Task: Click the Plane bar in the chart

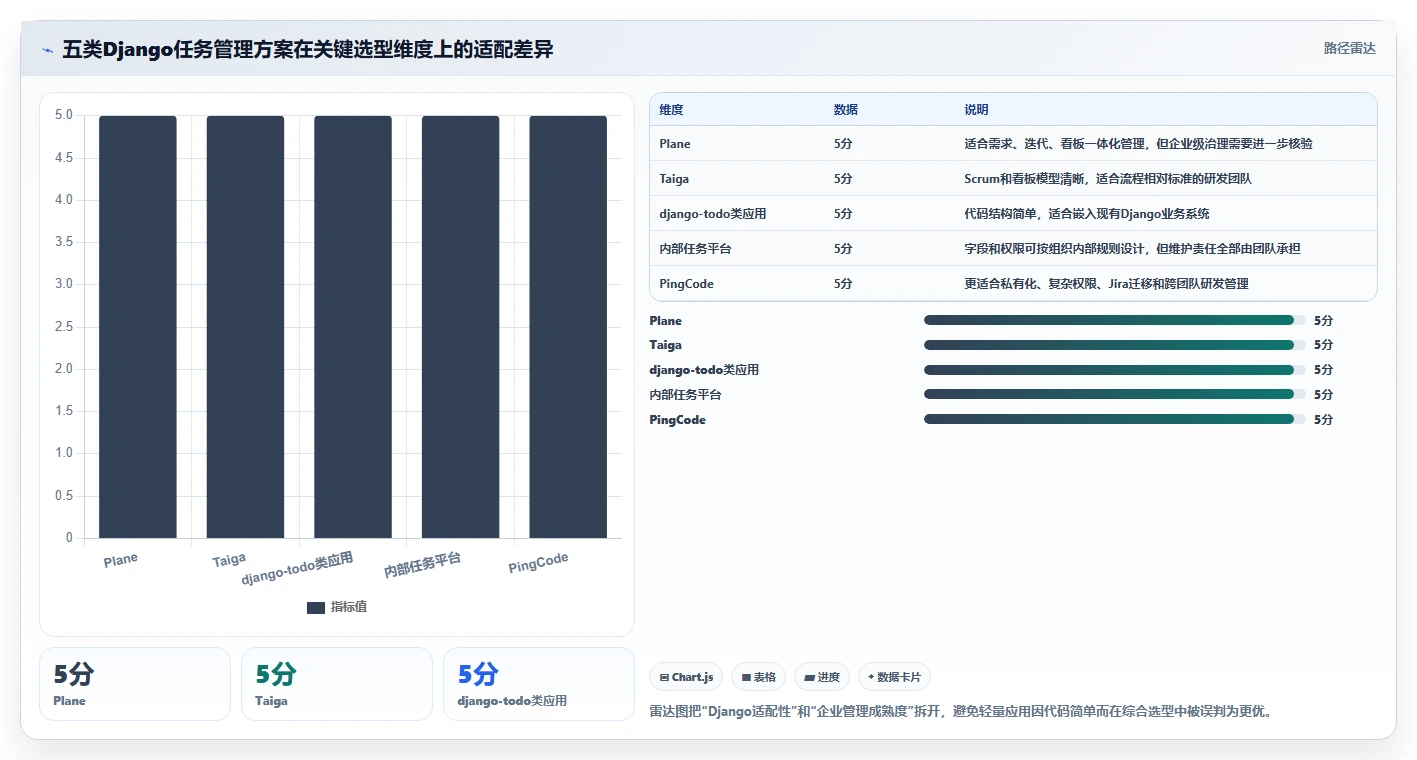Action: (138, 327)
